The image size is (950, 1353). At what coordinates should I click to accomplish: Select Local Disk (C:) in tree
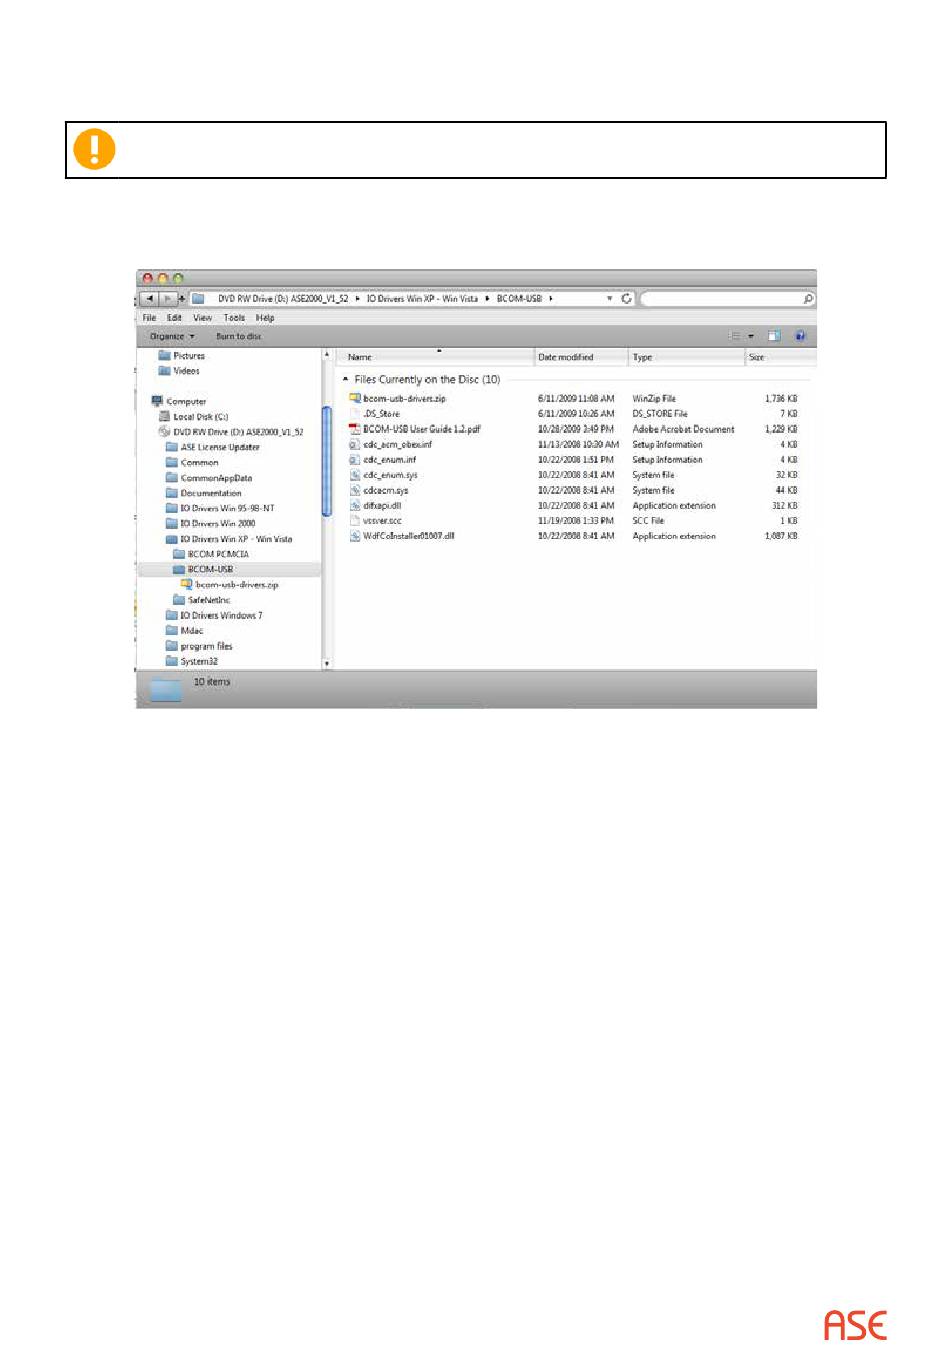200,417
